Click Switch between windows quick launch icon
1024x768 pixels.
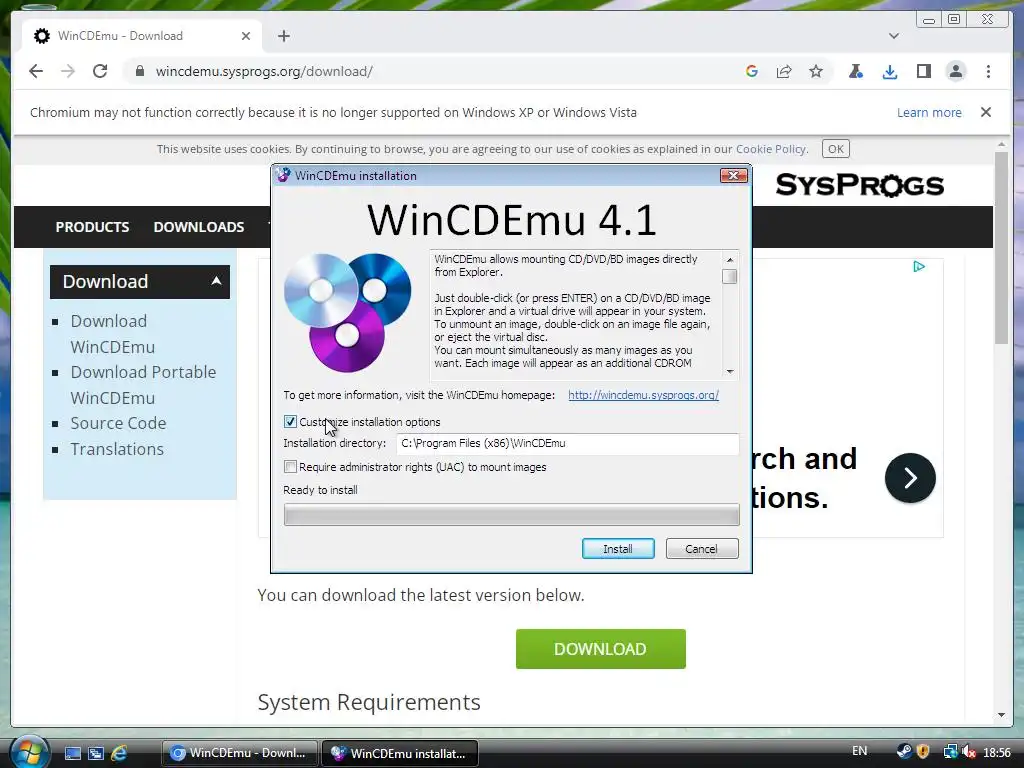(96, 753)
